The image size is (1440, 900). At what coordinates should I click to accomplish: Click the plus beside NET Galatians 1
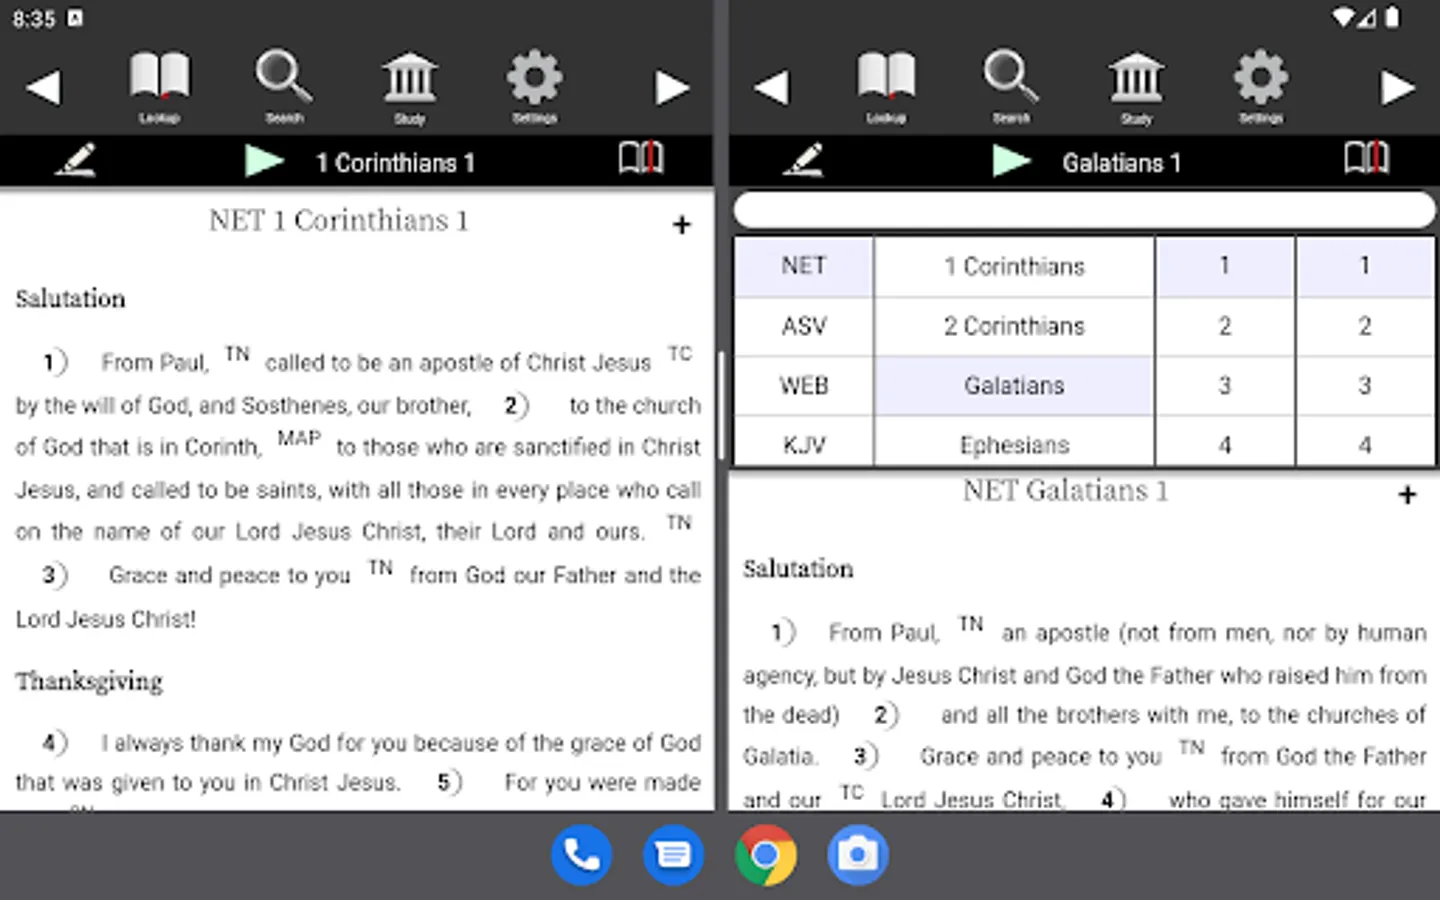[x=1407, y=494]
